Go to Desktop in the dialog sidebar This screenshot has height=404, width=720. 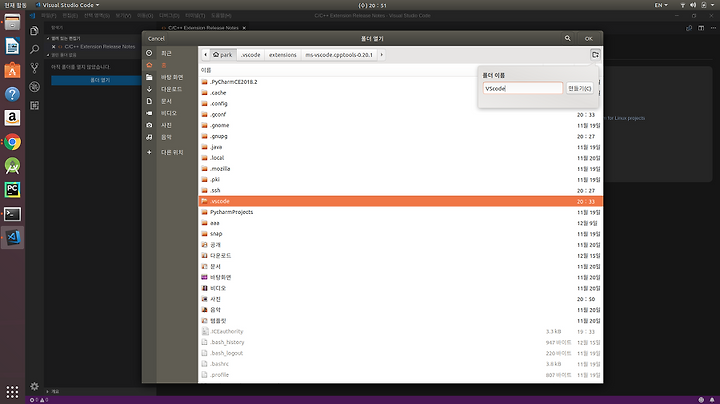(171, 77)
